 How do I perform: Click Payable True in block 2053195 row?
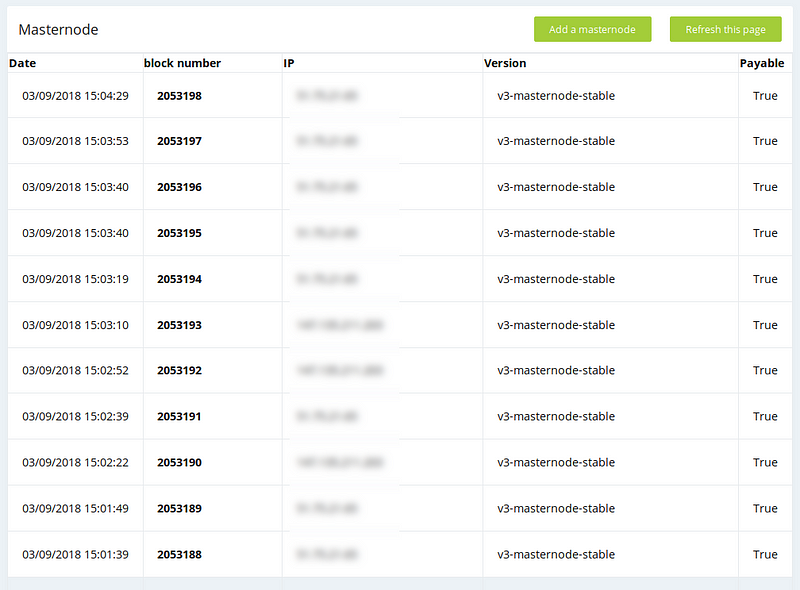click(765, 233)
